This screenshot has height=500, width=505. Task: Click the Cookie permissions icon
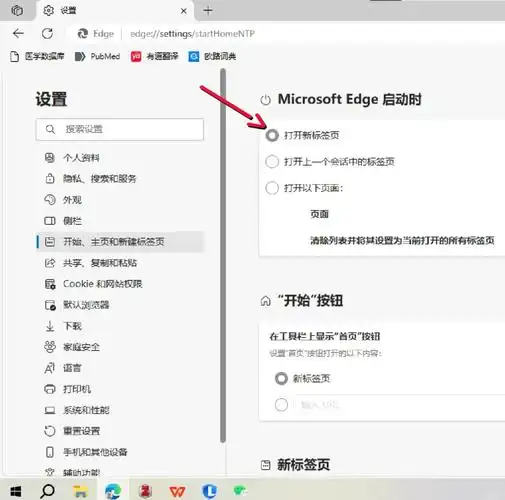click(x=50, y=284)
